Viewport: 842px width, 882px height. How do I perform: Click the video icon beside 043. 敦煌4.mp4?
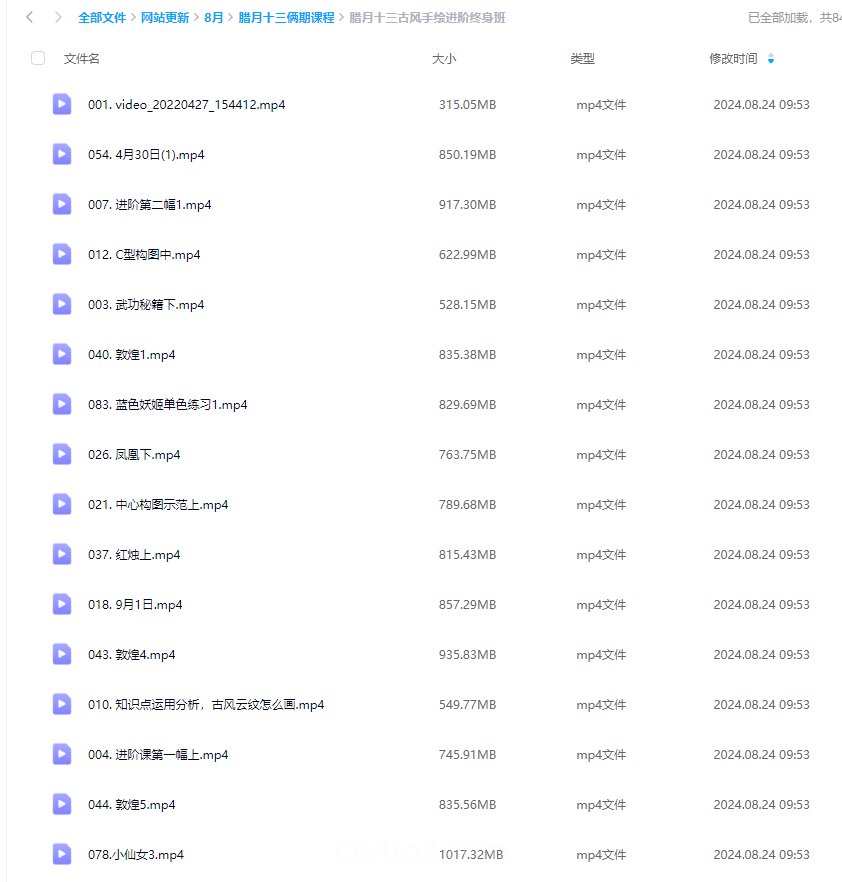pos(62,654)
